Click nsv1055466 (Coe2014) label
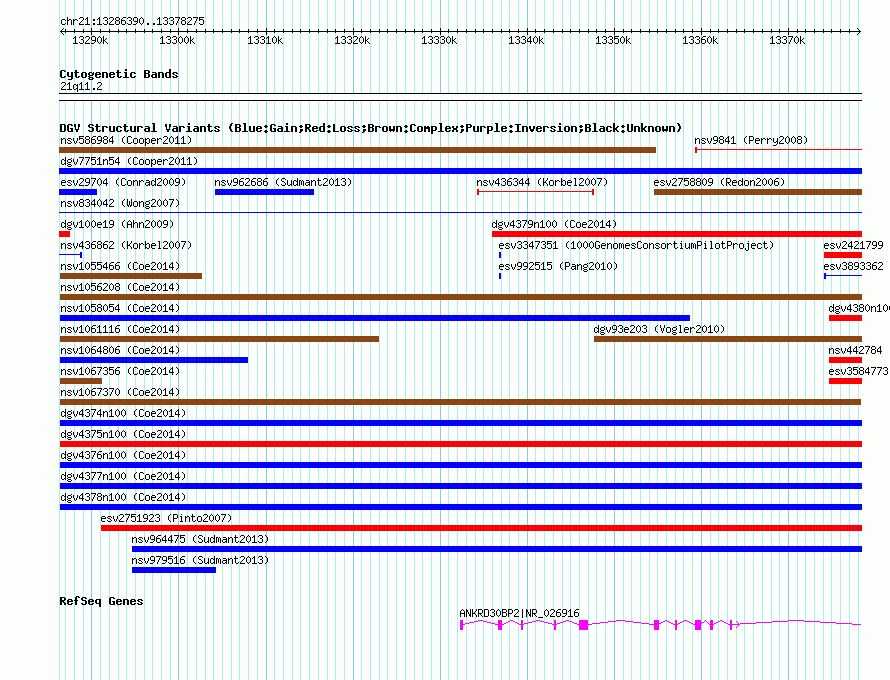The height and width of the screenshot is (680, 890). (120, 266)
